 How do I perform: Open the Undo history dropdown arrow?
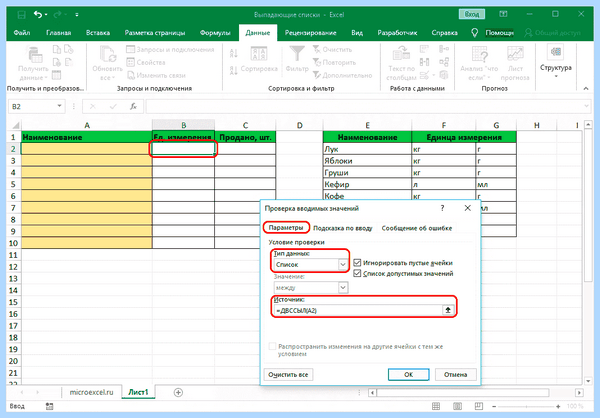pos(46,15)
